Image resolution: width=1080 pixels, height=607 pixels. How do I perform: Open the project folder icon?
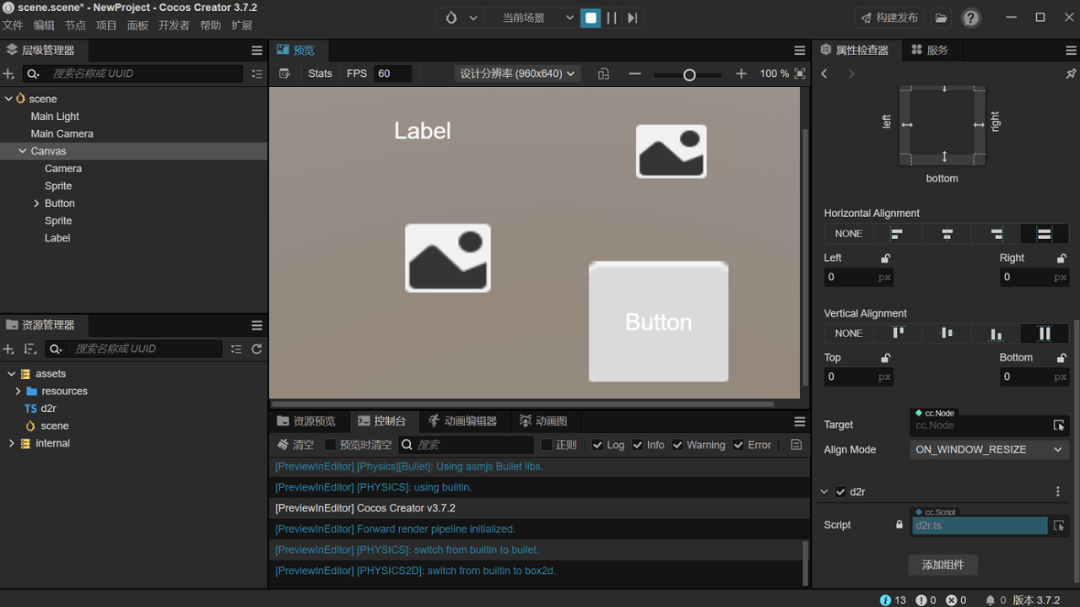941,18
